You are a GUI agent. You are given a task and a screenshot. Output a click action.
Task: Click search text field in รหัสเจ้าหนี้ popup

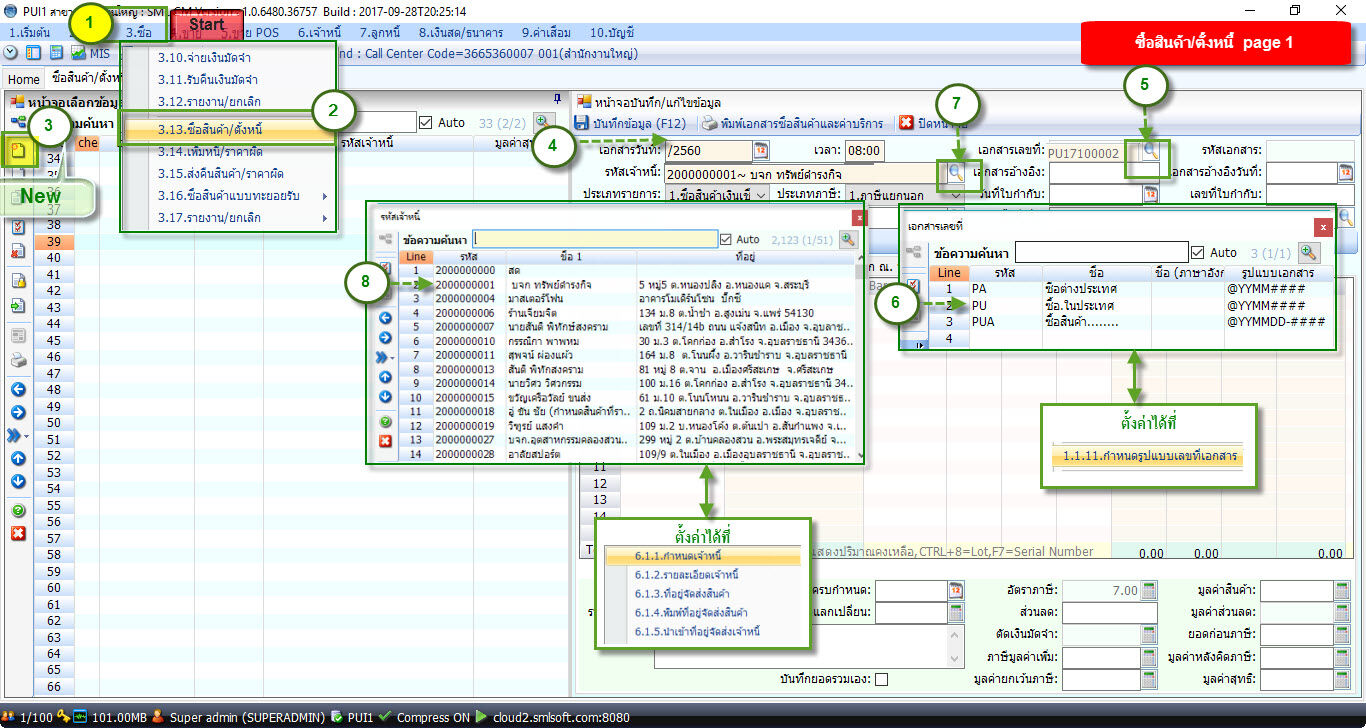[595, 240]
